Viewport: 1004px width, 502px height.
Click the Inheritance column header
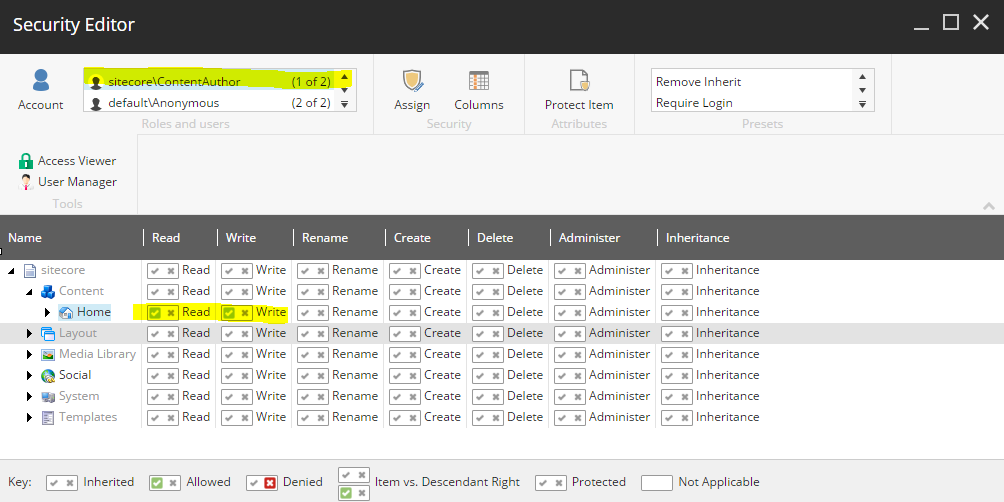point(697,238)
